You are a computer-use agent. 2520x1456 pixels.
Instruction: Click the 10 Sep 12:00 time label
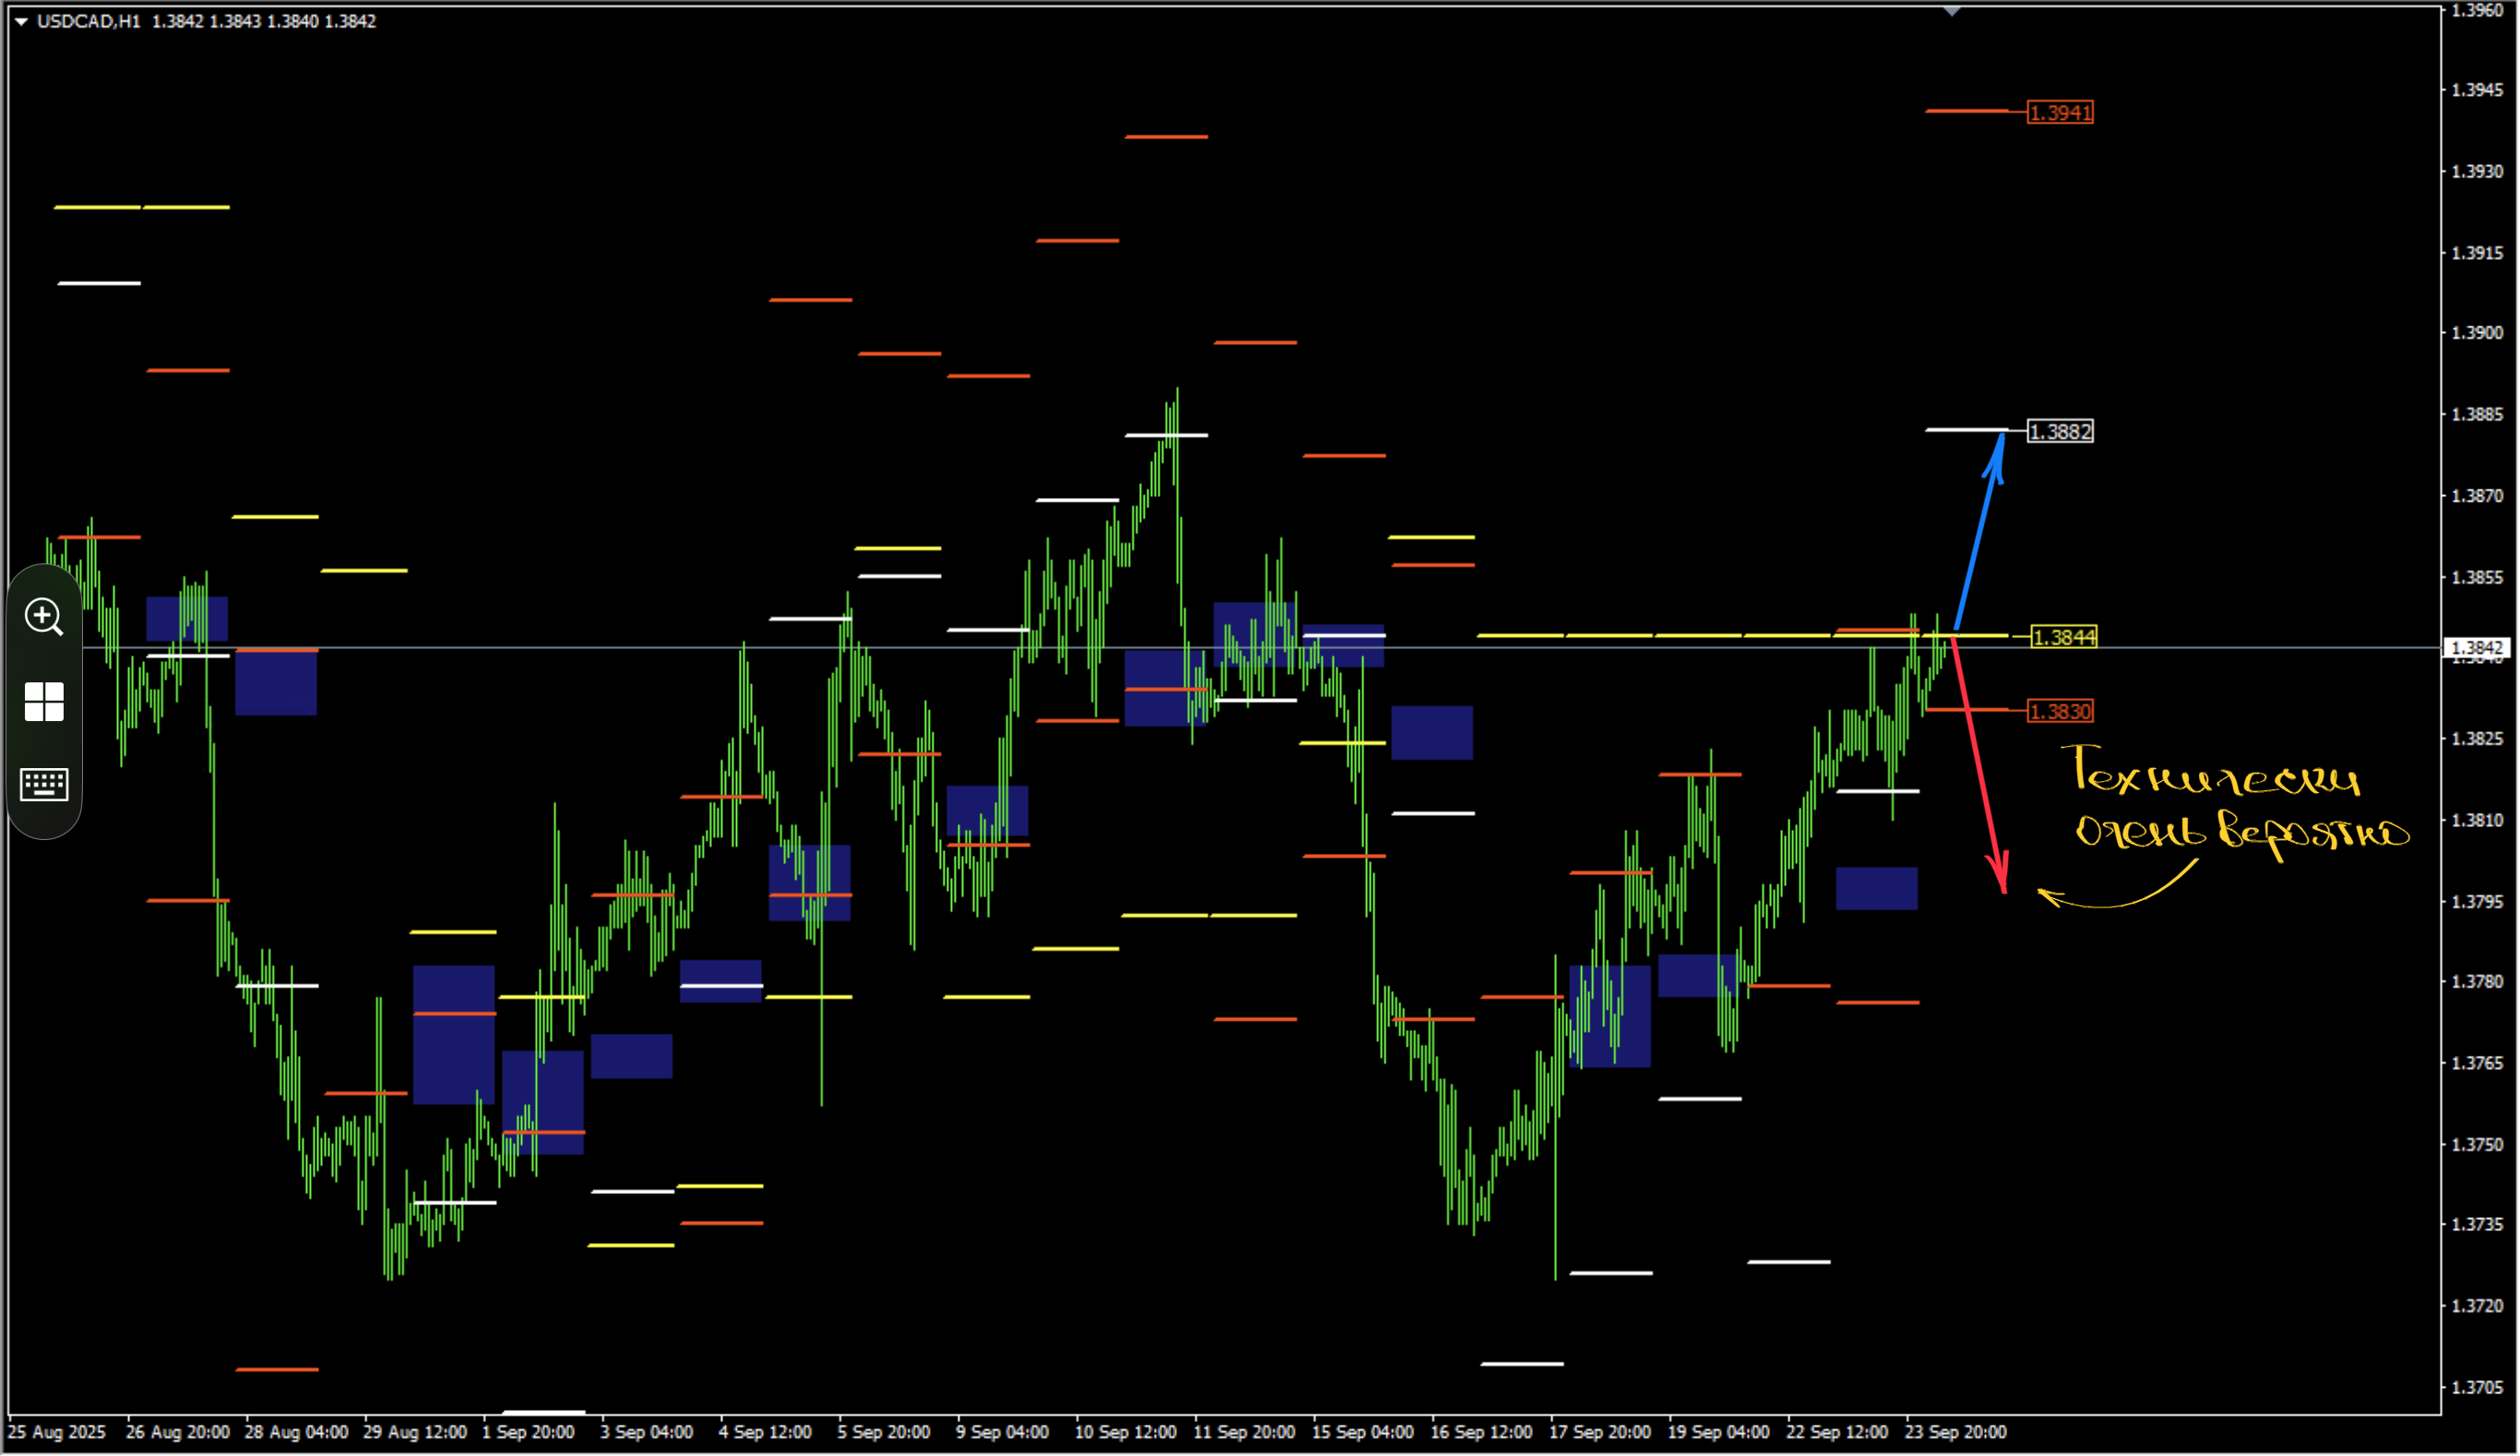pyautogui.click(x=1126, y=1433)
